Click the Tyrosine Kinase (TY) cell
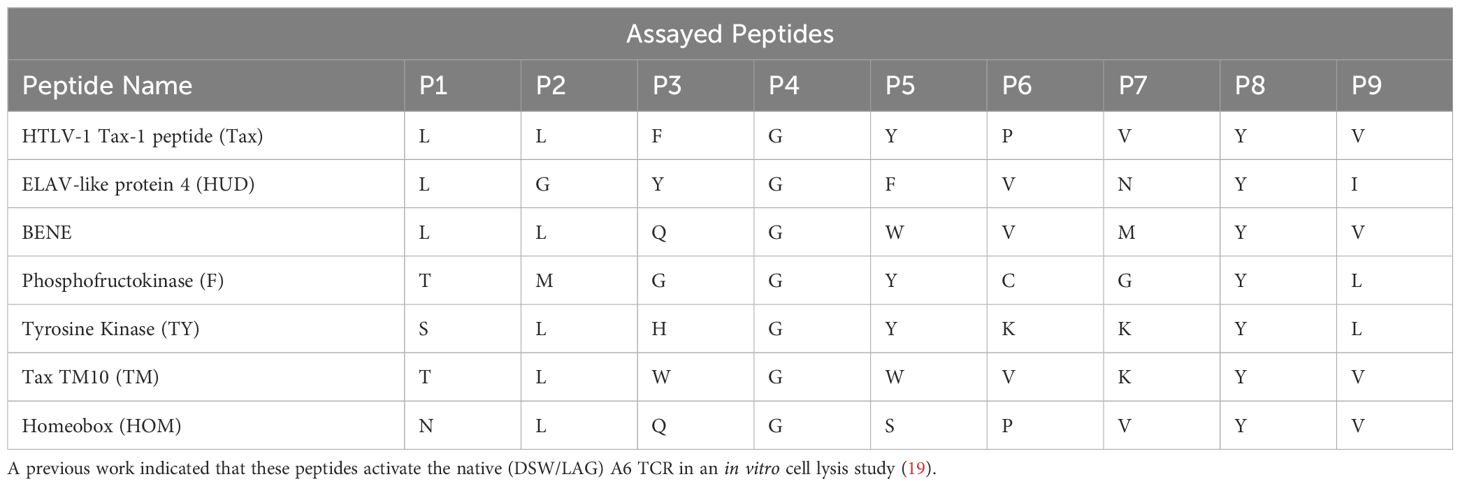This screenshot has width=1460, height=486. (110, 329)
